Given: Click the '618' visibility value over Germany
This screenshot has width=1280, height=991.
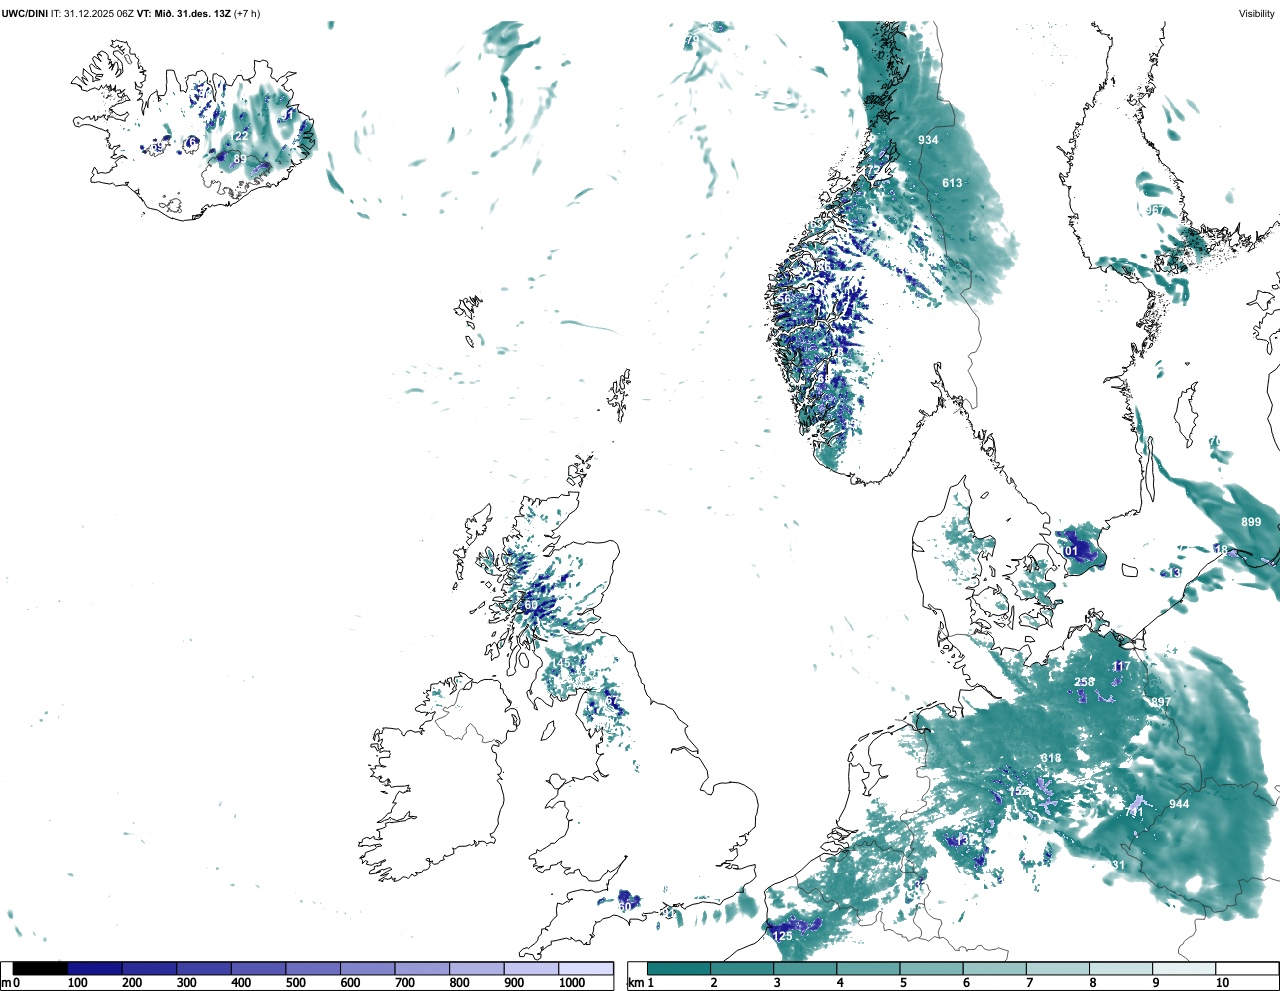Looking at the screenshot, I should point(1051,758).
